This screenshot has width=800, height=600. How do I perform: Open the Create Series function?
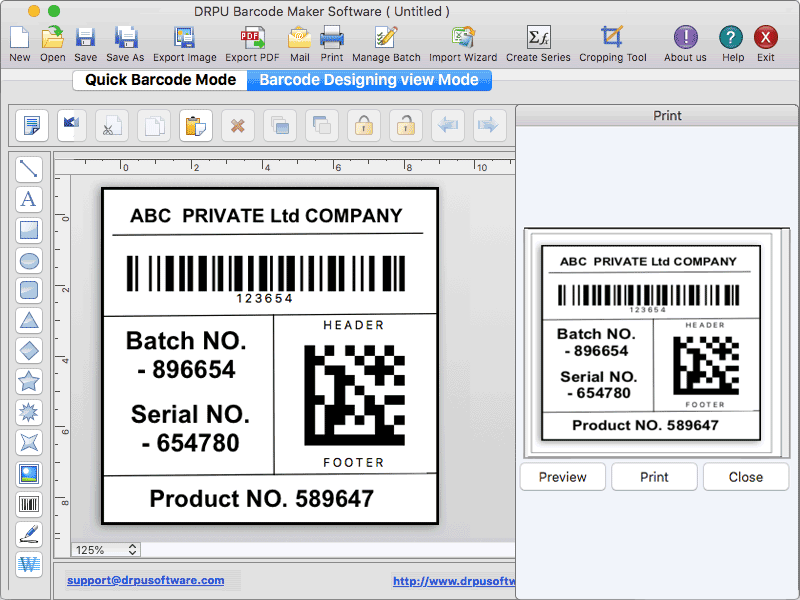(x=538, y=42)
